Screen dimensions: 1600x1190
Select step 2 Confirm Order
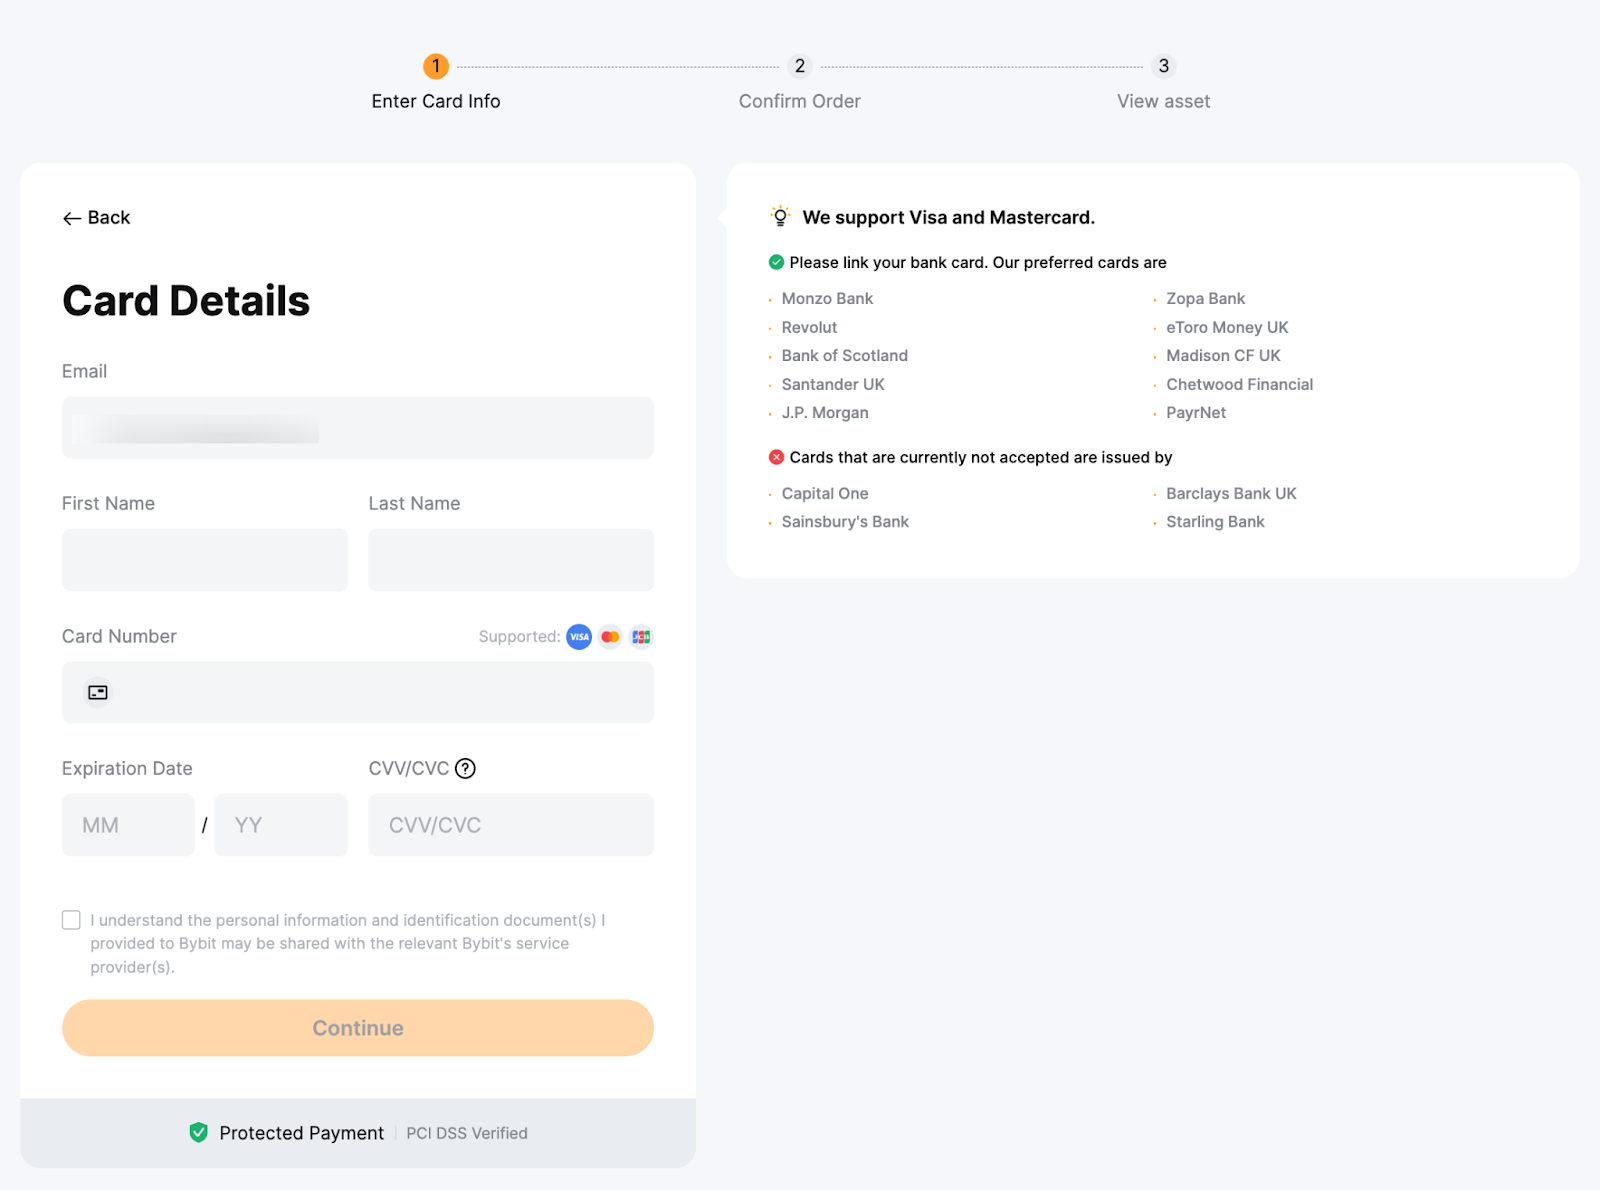(x=799, y=67)
